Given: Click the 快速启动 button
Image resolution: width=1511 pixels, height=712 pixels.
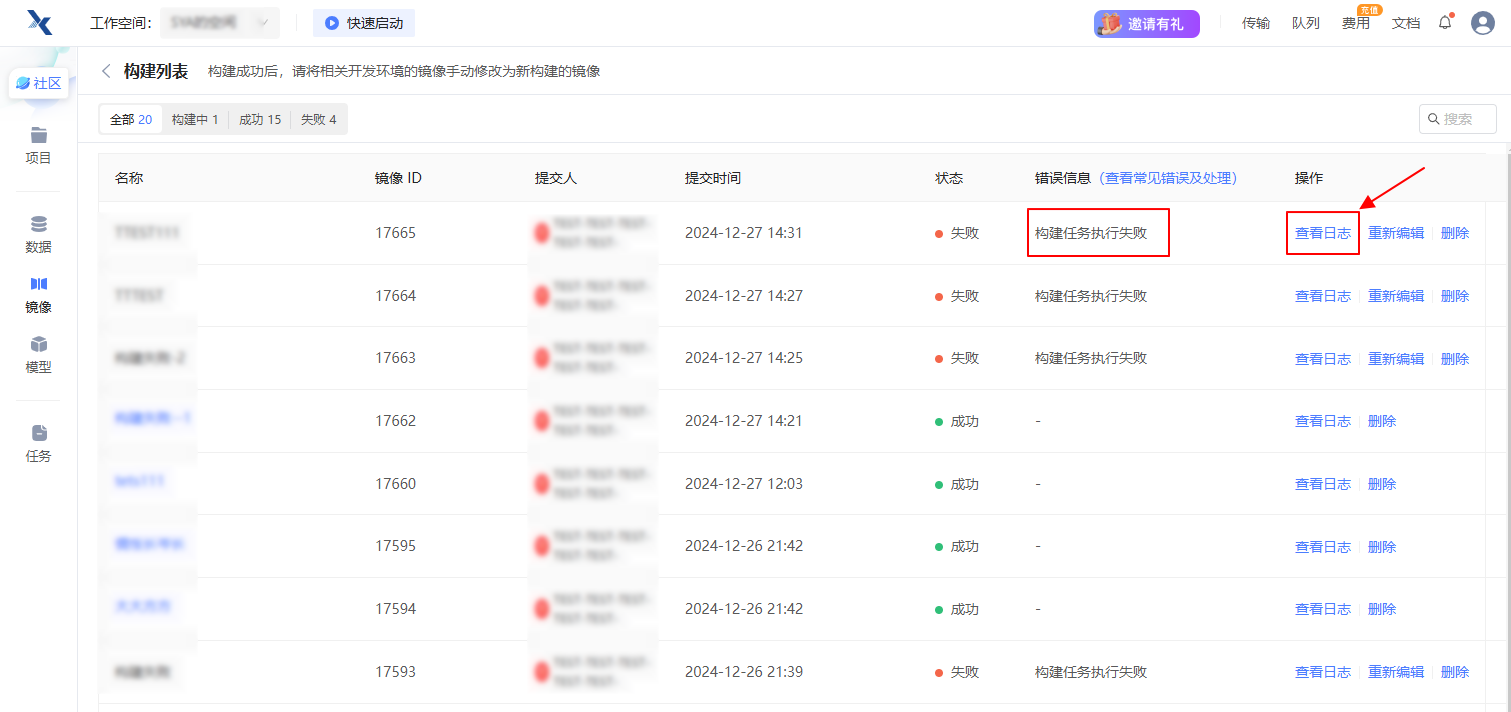Looking at the screenshot, I should tap(364, 23).
